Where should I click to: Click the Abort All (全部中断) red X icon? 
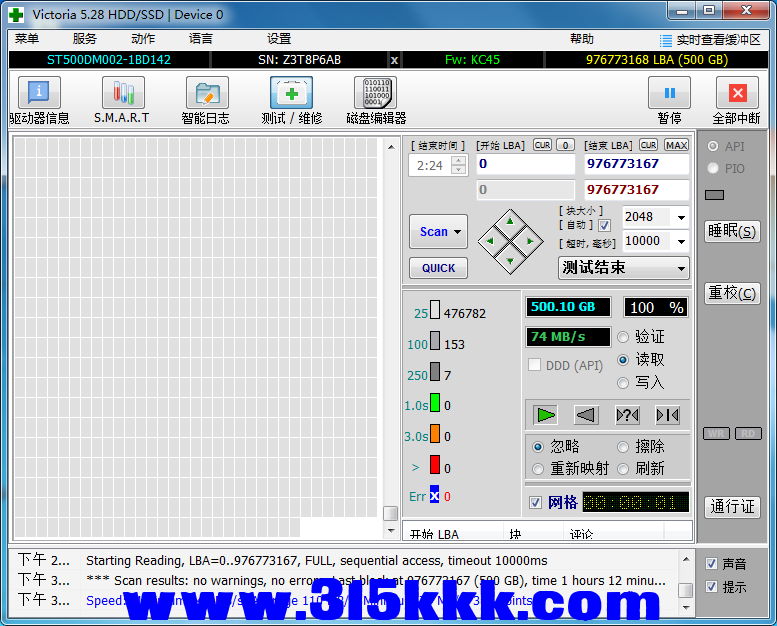point(737,93)
